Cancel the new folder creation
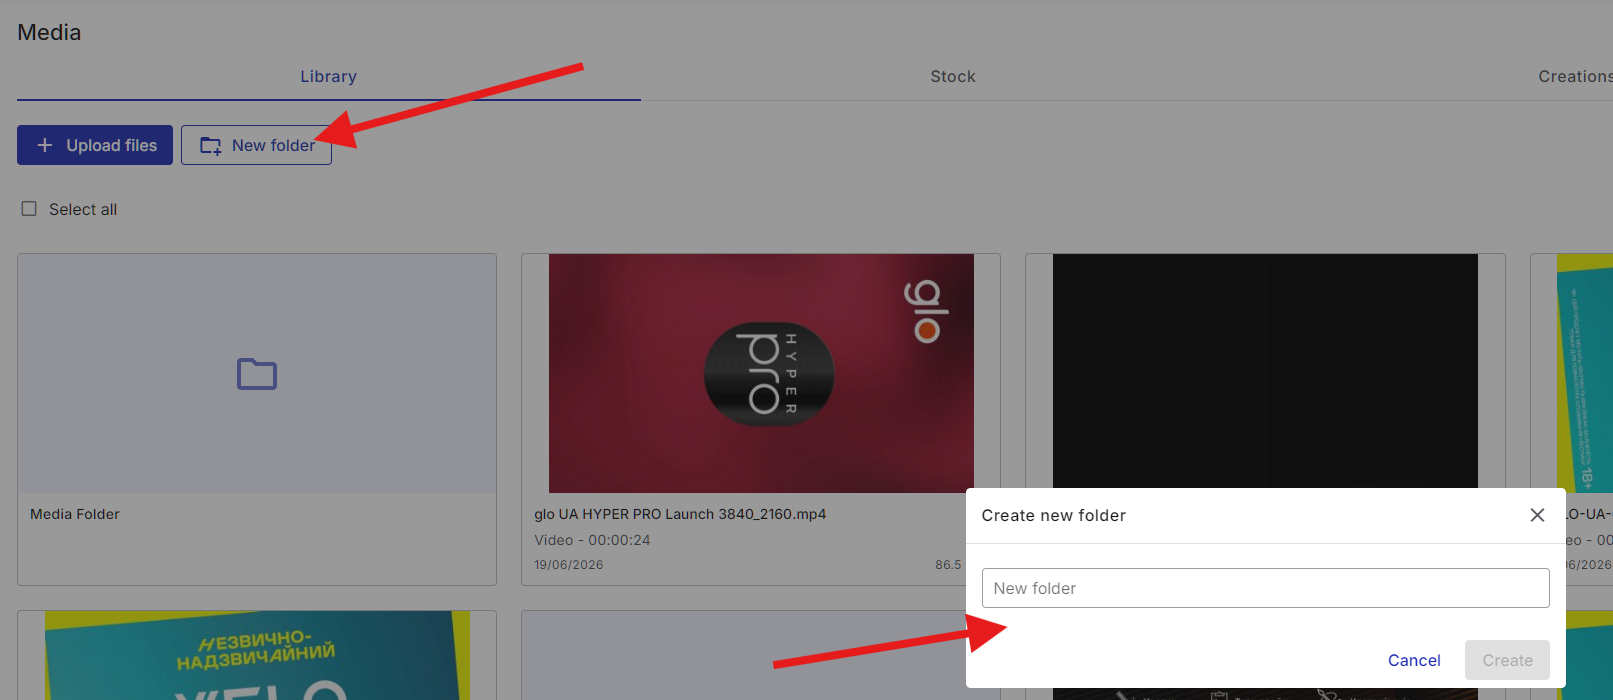1613x700 pixels. coord(1414,660)
